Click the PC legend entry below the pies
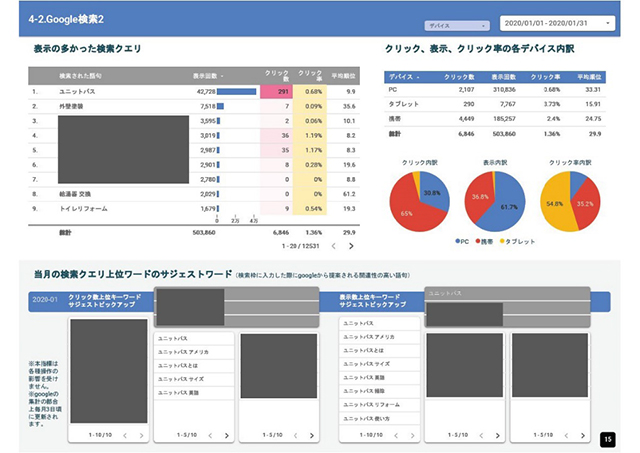Image resolution: width=640 pixels, height=453 pixels. [462, 242]
